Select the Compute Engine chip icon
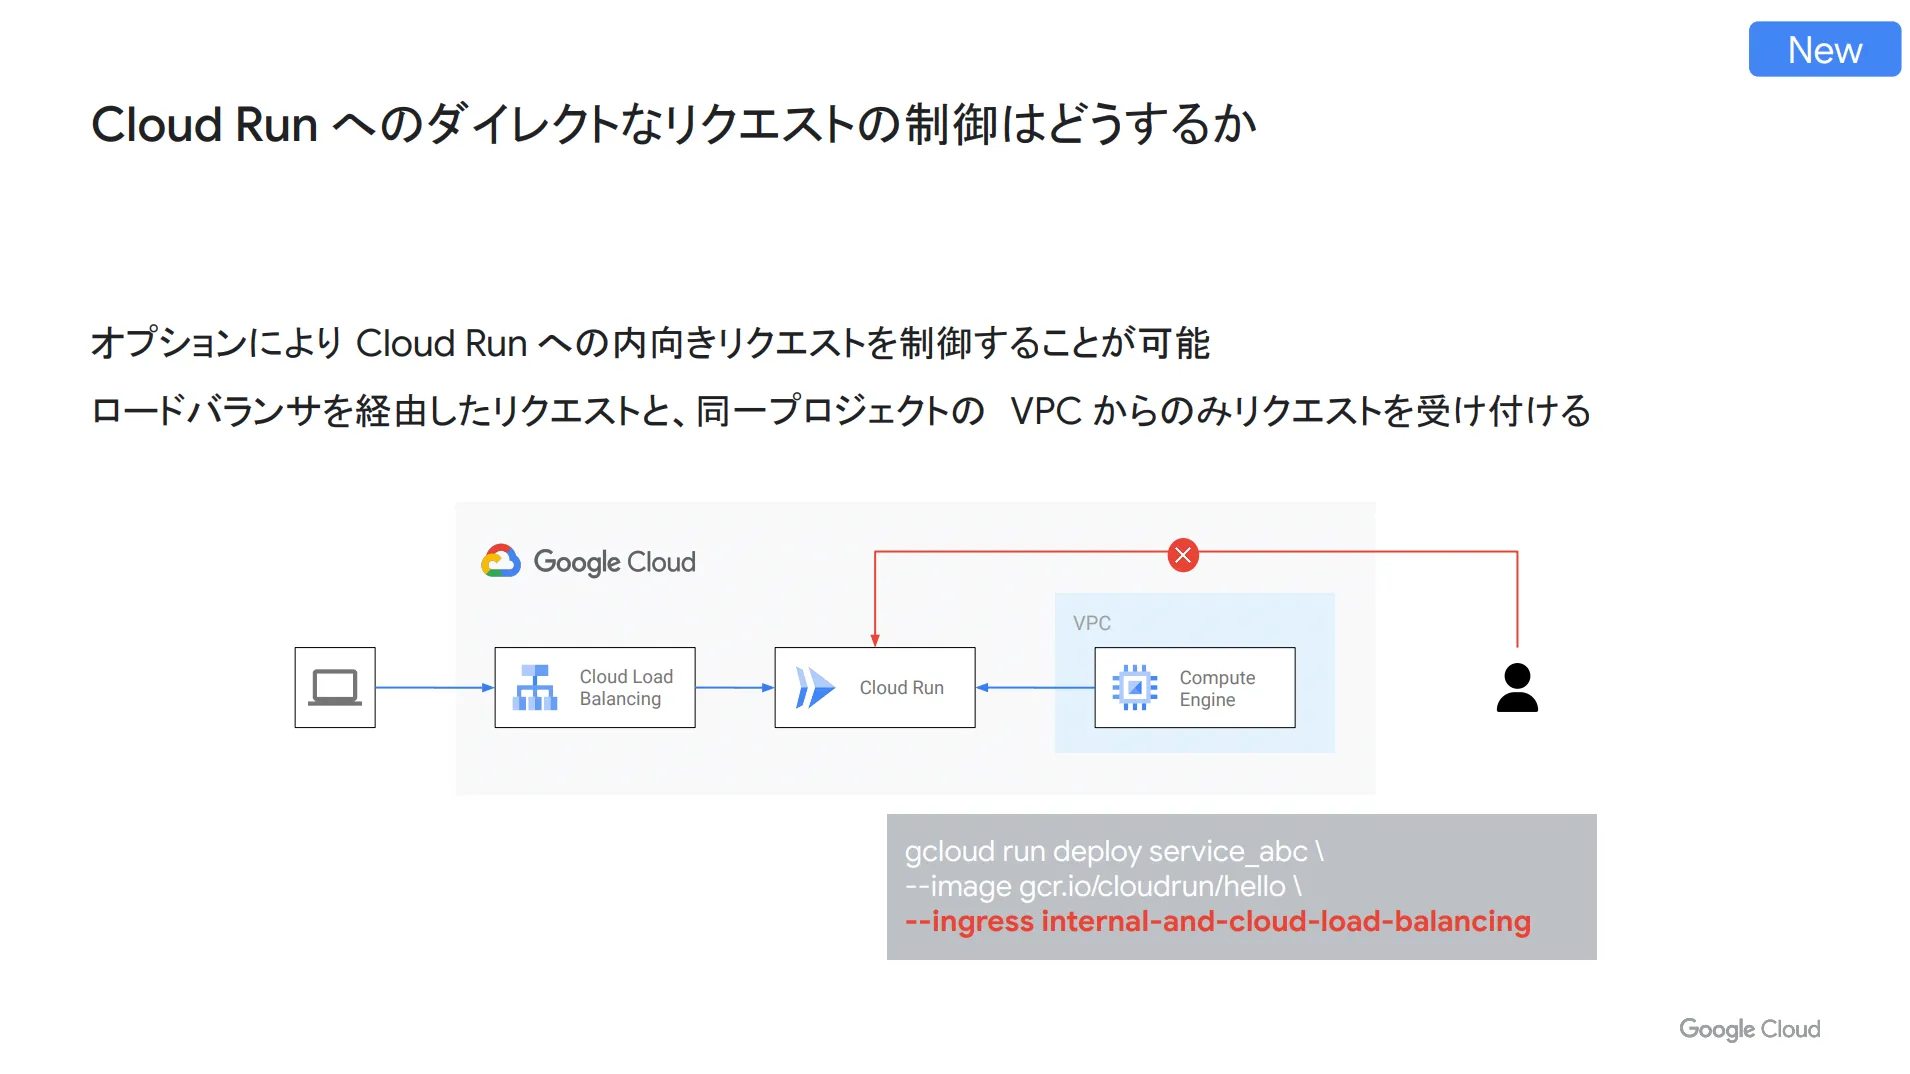The width and height of the screenshot is (1910, 1074). [x=1135, y=688]
